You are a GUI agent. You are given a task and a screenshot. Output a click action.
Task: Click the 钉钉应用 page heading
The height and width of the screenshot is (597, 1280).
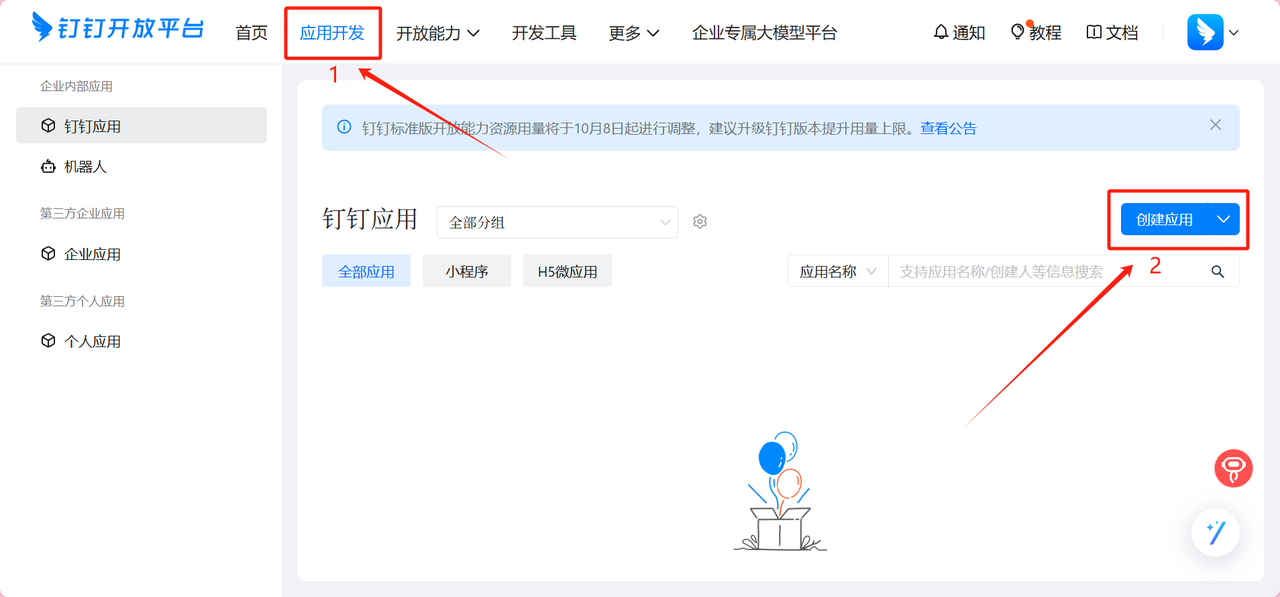pyautogui.click(x=370, y=220)
